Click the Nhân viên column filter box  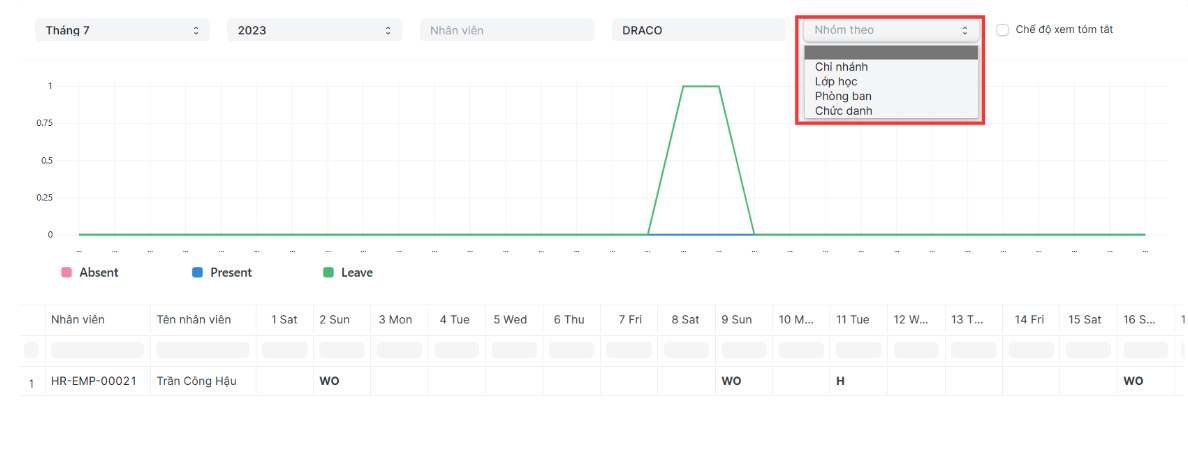(97, 350)
